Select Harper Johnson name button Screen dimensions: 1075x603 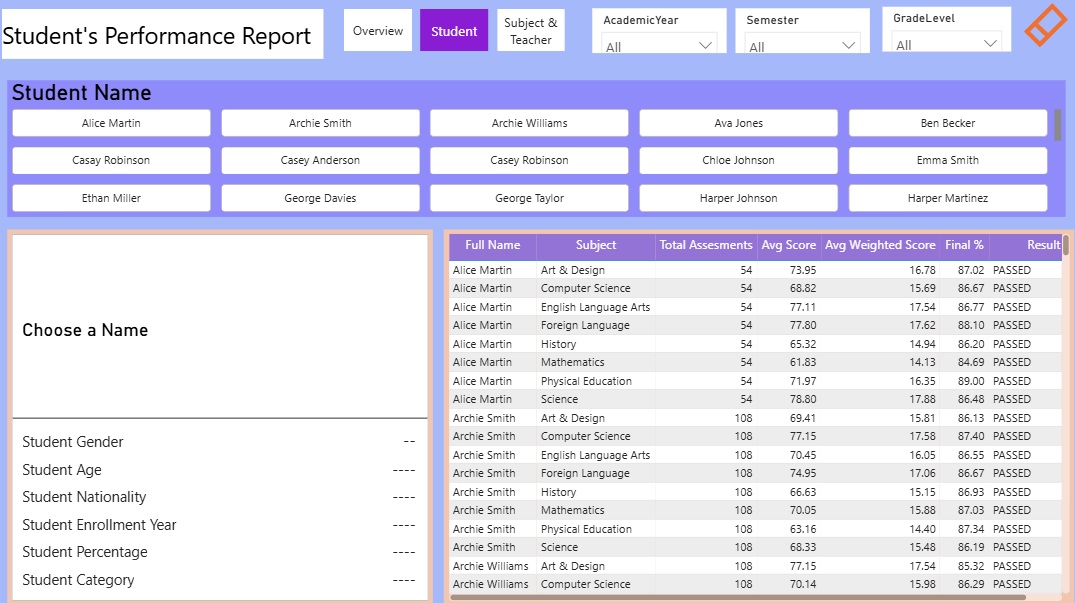point(738,198)
